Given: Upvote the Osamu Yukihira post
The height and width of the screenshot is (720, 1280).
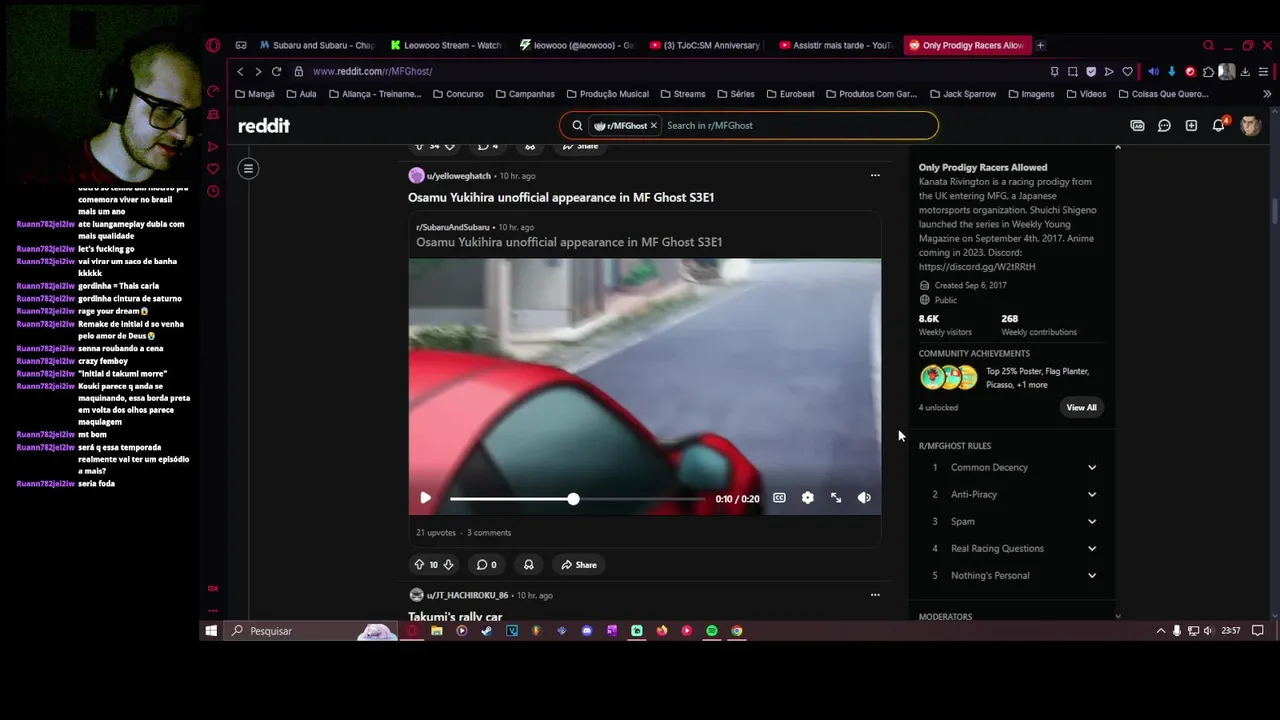Looking at the screenshot, I should coord(419,565).
